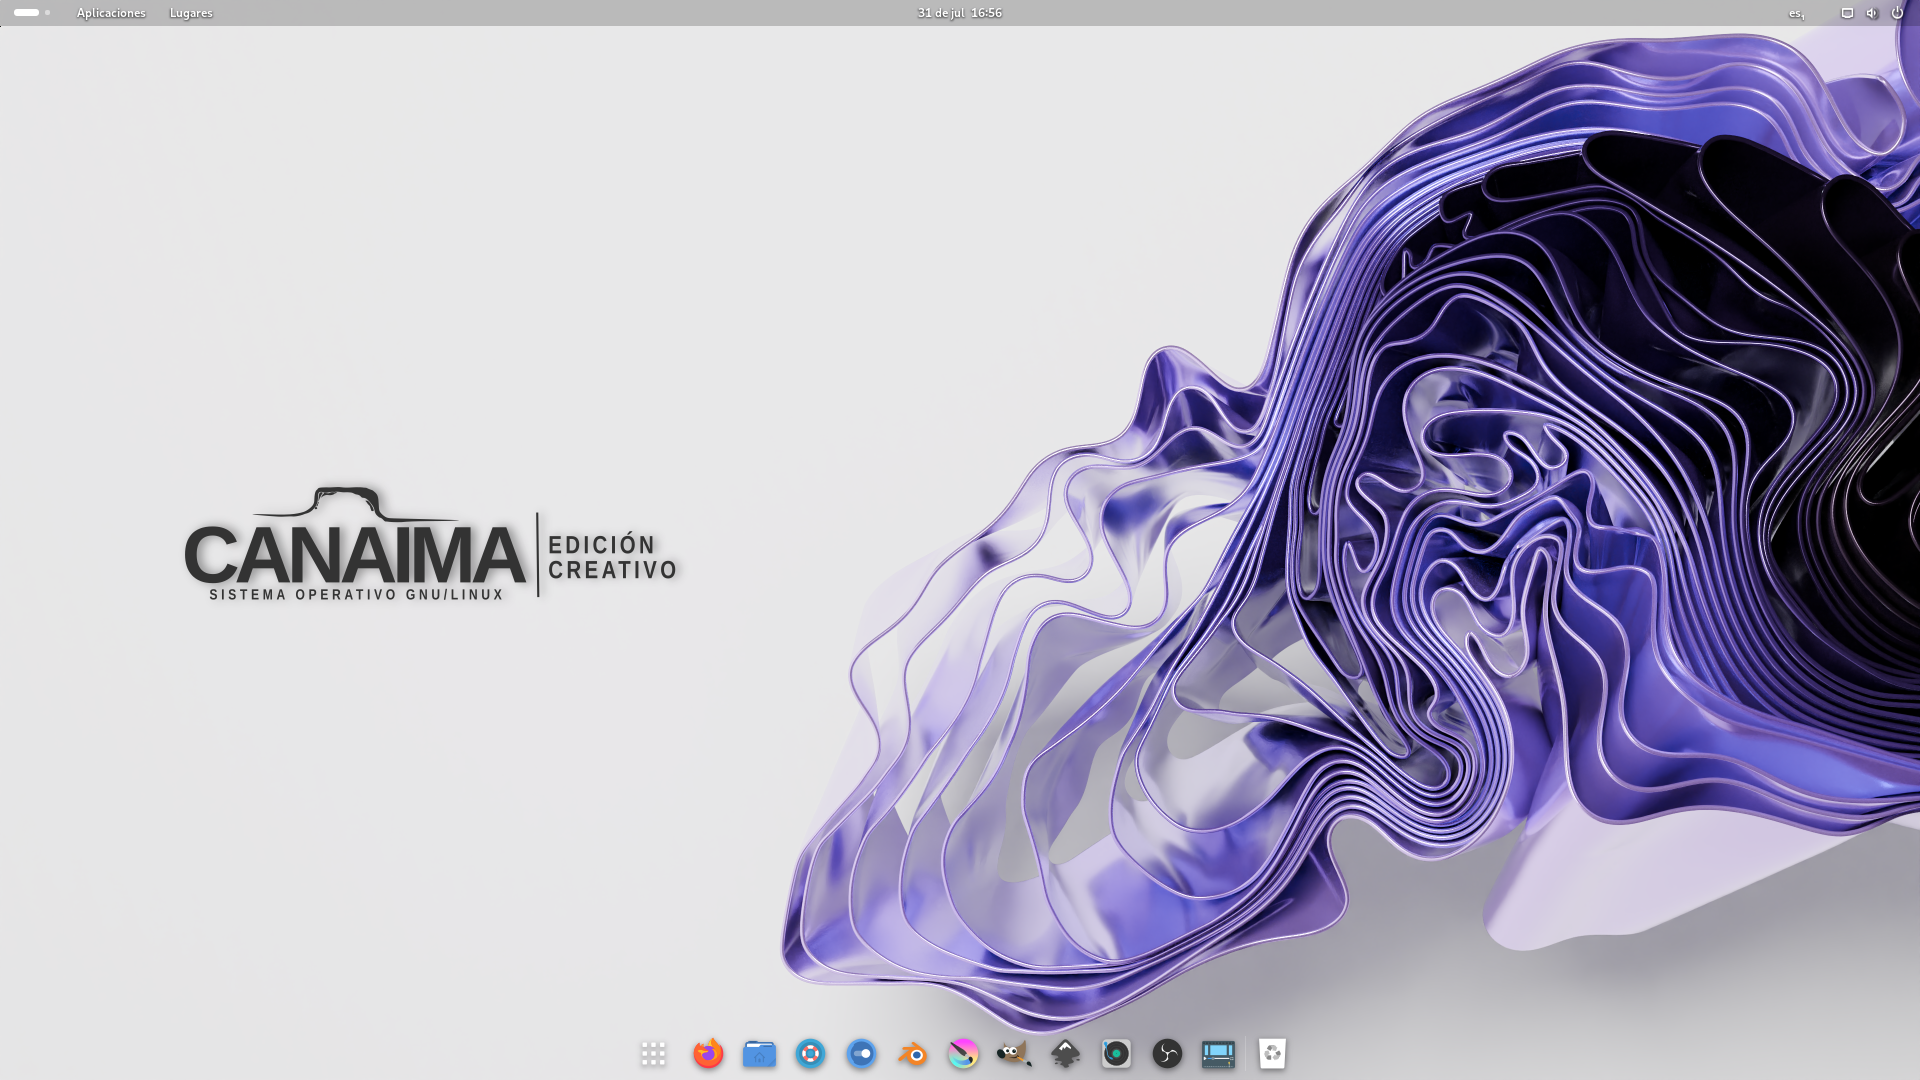The image size is (1920, 1080).
Task: Launch Krita from the dock
Action: pyautogui.click(x=963, y=1053)
